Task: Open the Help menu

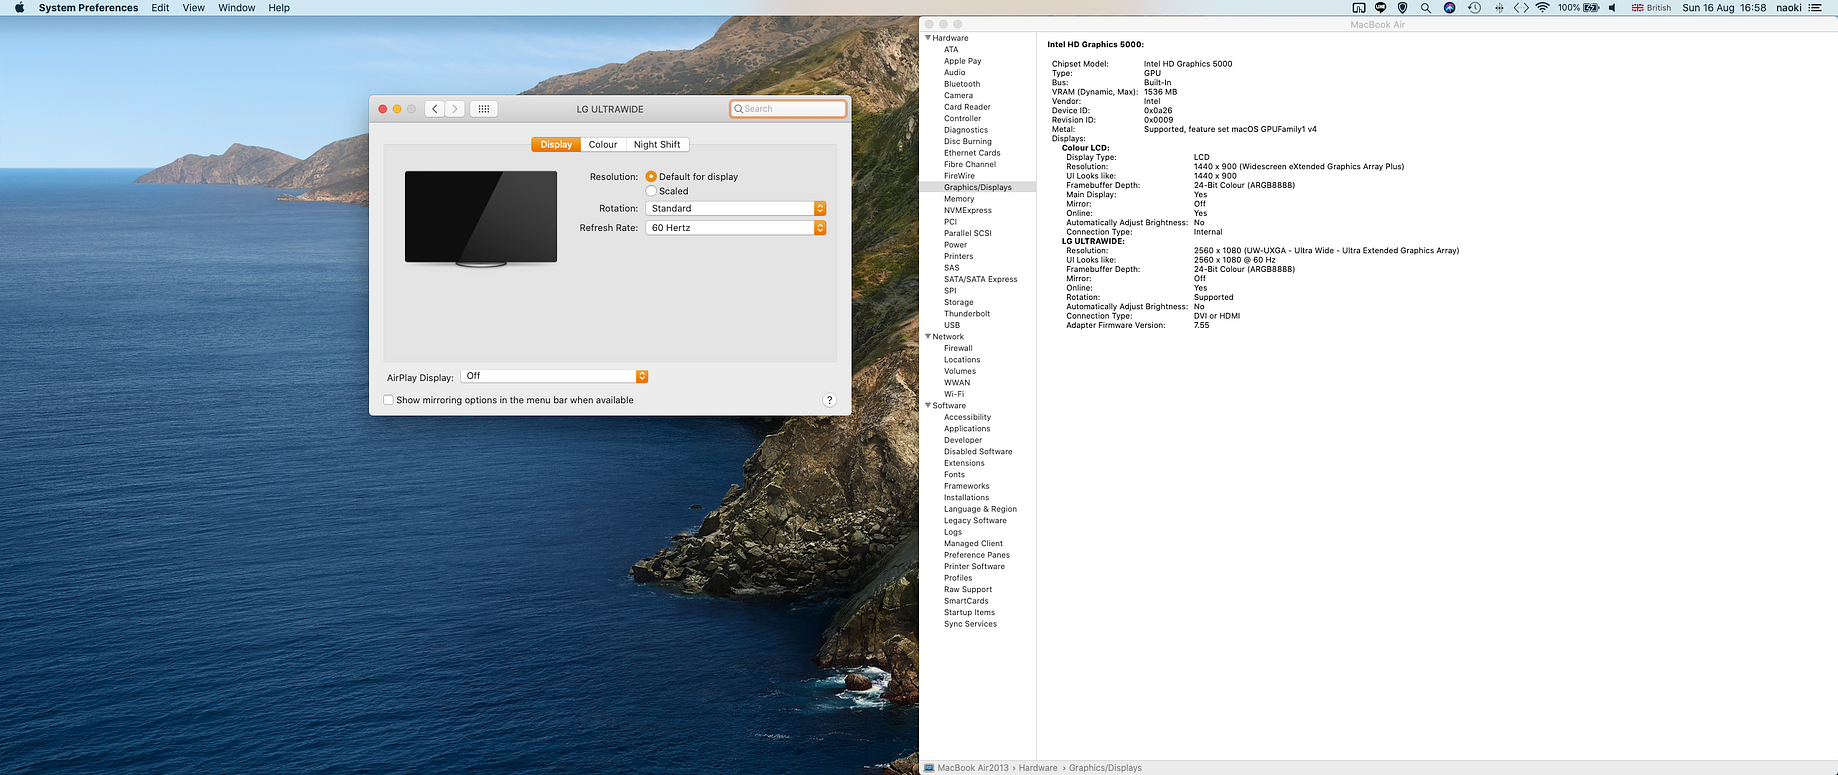Action: pyautogui.click(x=279, y=7)
